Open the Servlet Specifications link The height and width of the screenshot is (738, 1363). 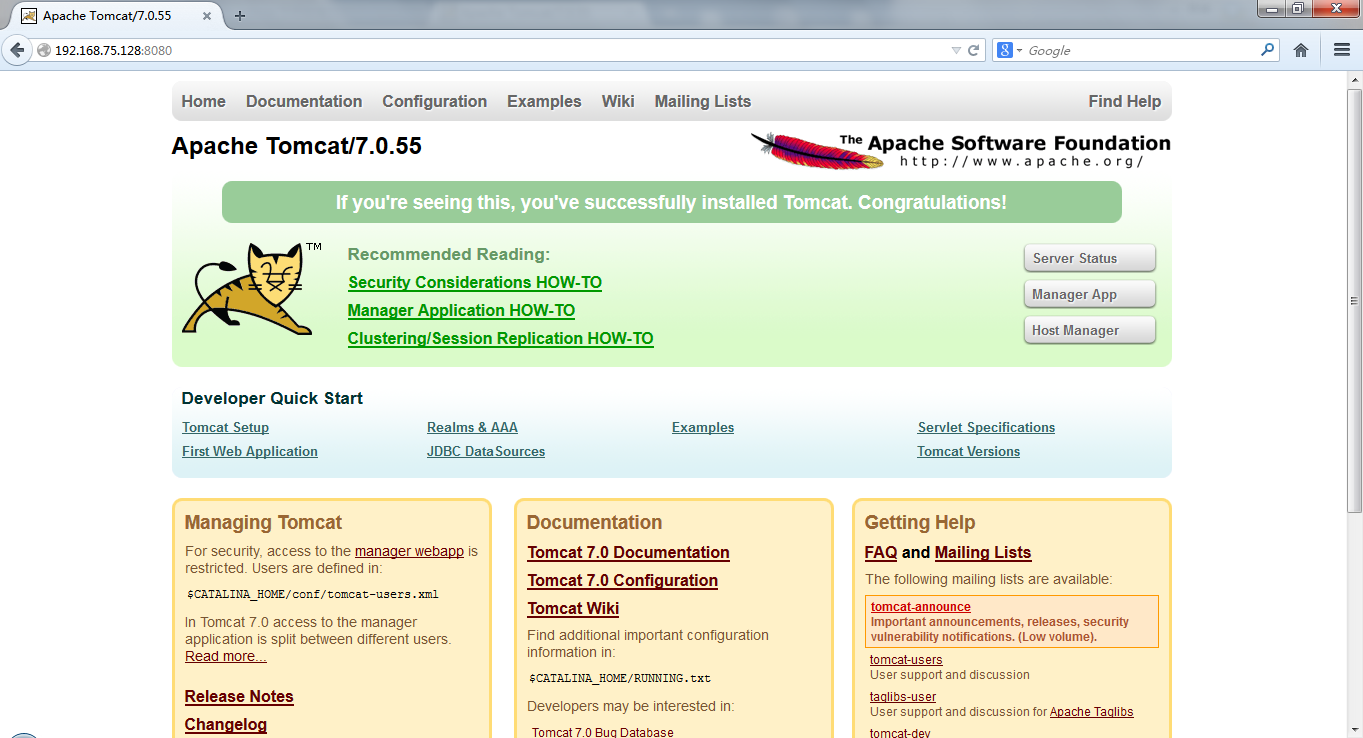pos(986,427)
